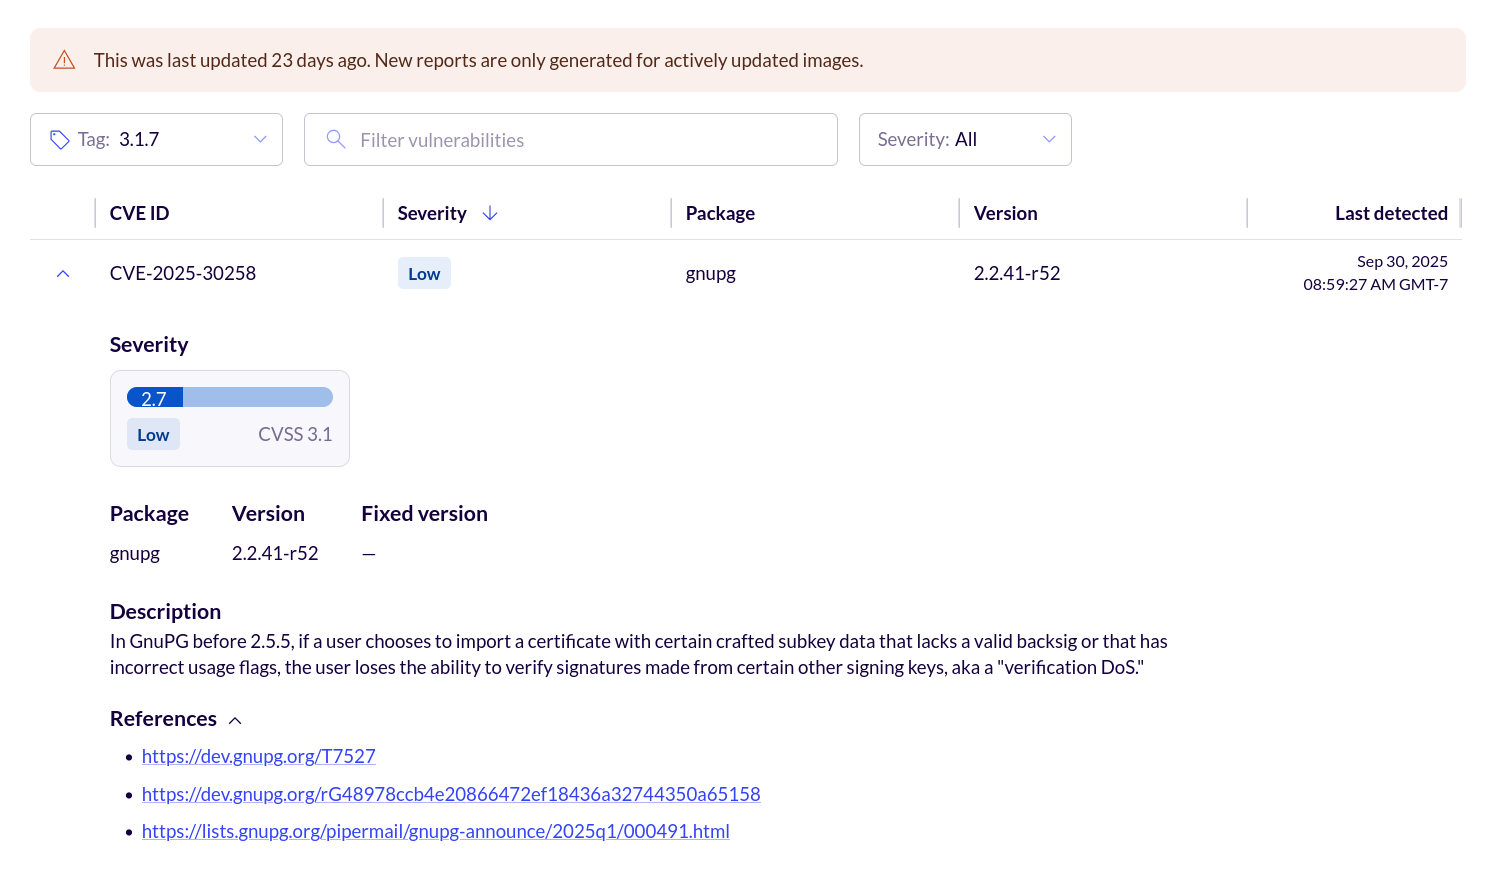Screen dimensions: 1496x869
Task: Open the Tag 3.1.7 dropdown
Action: [156, 139]
